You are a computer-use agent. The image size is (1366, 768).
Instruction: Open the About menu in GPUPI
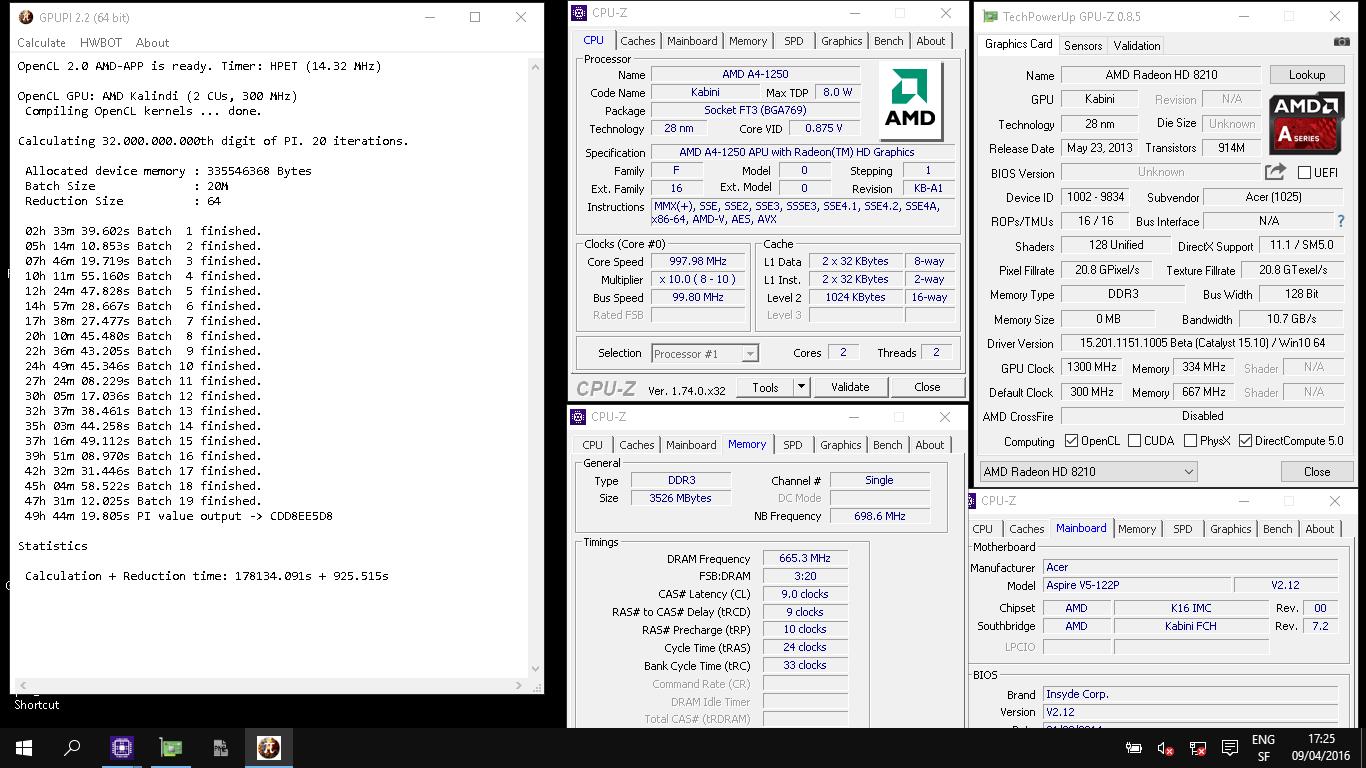pos(152,43)
